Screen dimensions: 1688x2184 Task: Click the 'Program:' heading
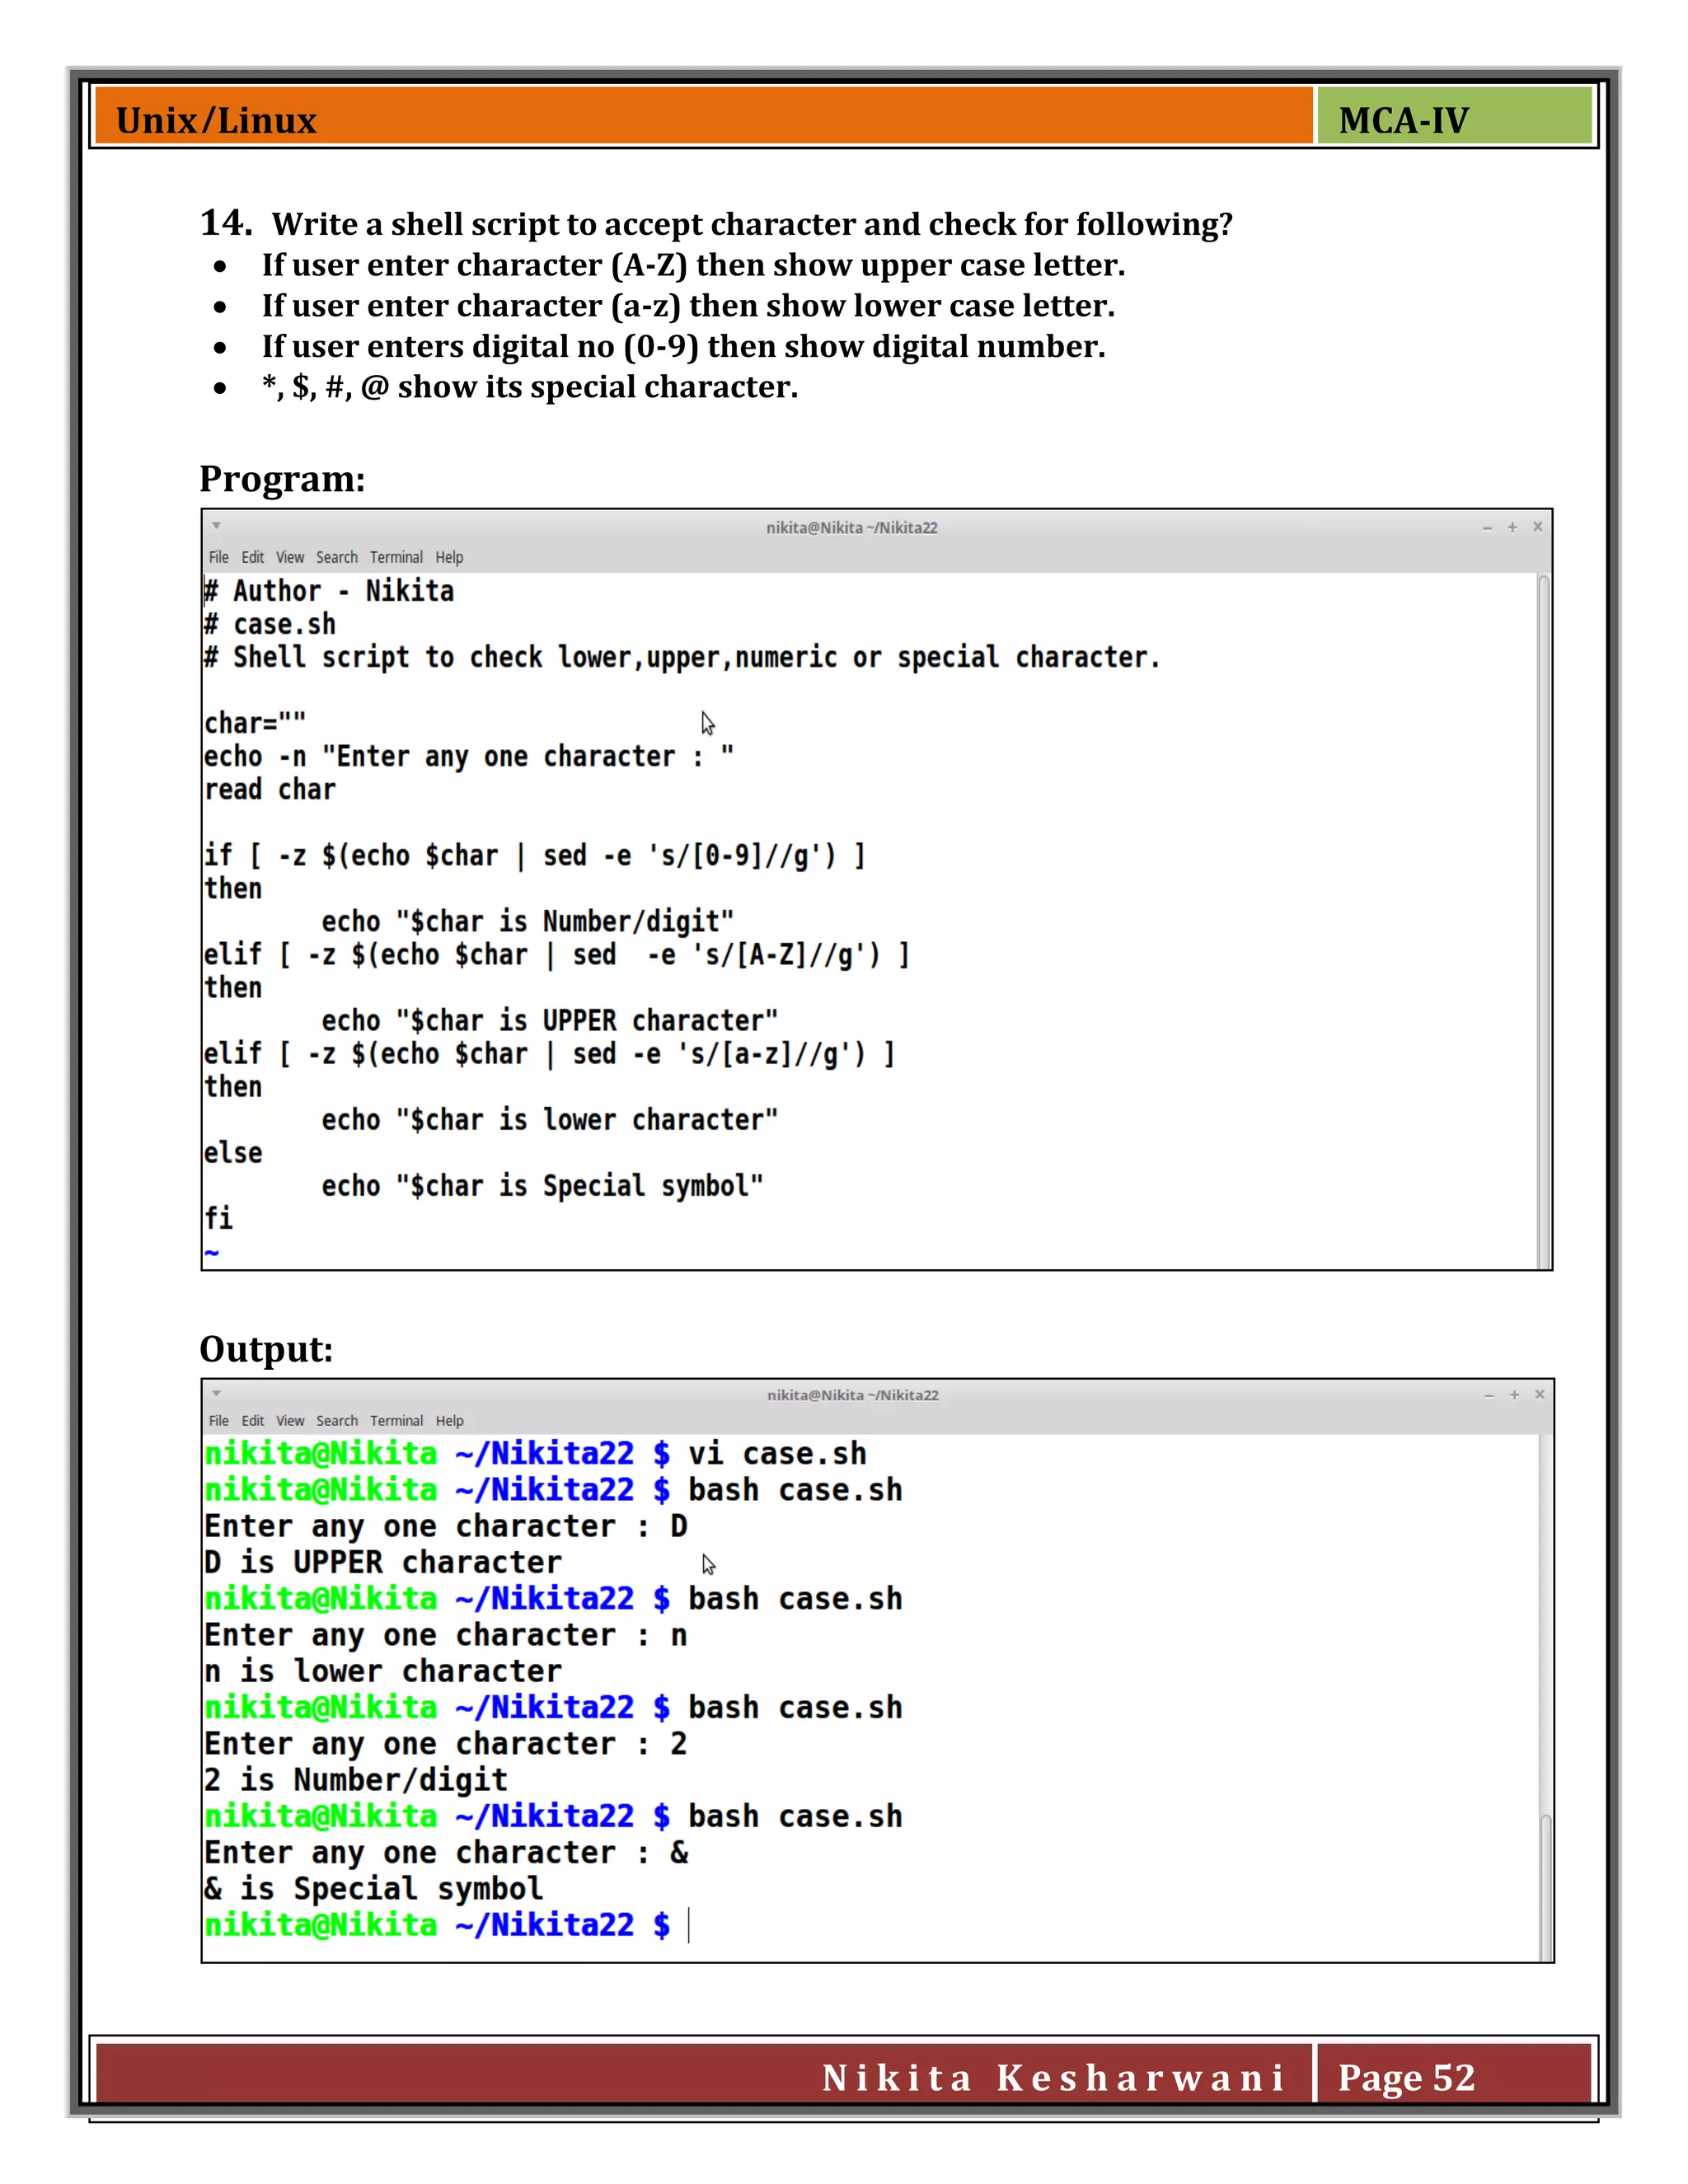282,479
